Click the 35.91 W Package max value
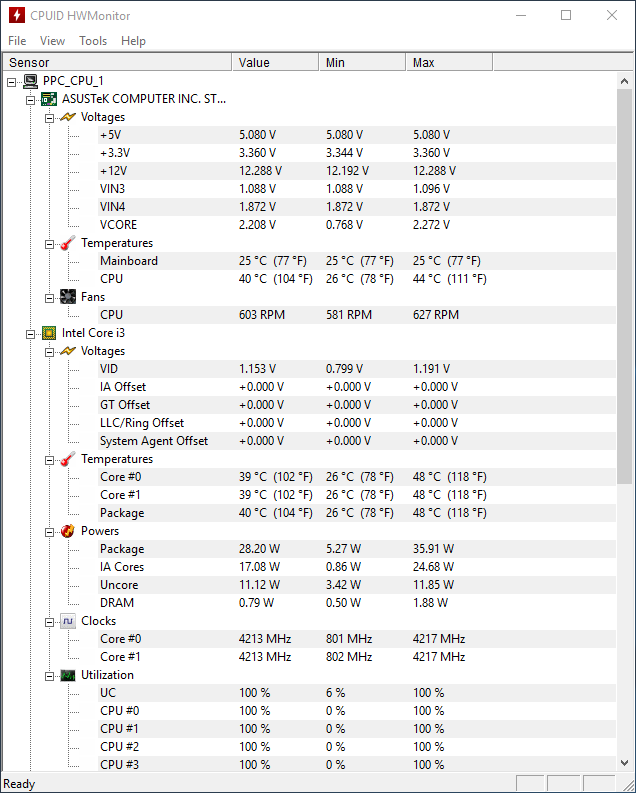 click(433, 549)
